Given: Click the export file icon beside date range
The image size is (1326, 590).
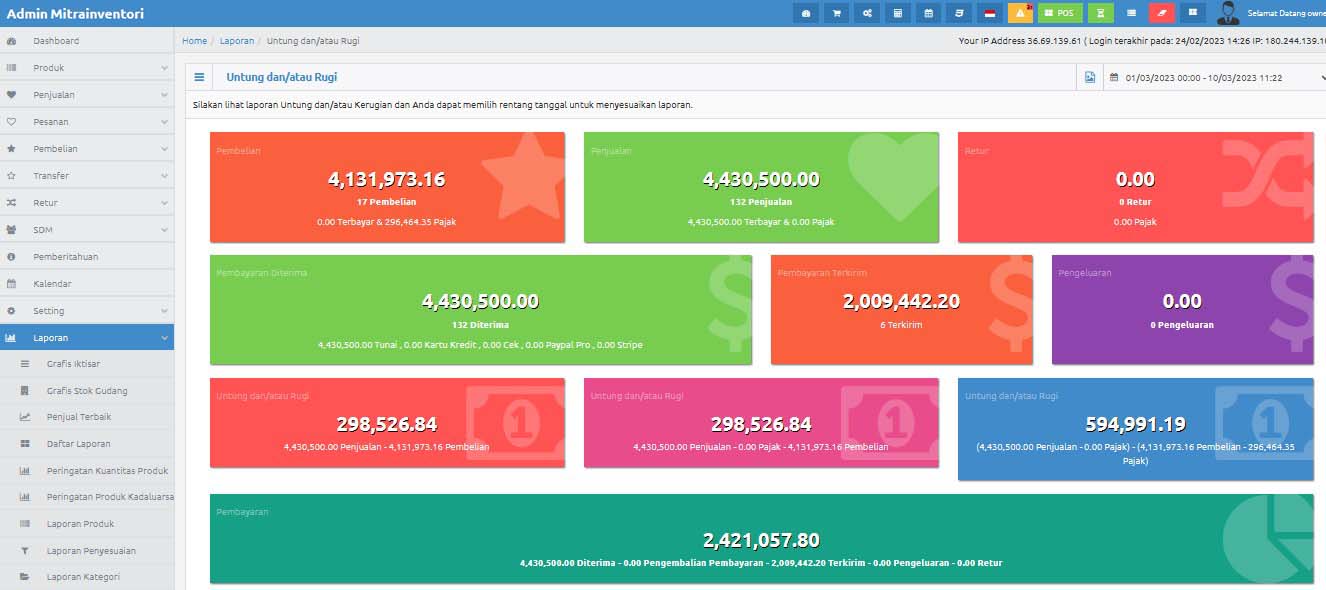Looking at the screenshot, I should click(x=1090, y=77).
